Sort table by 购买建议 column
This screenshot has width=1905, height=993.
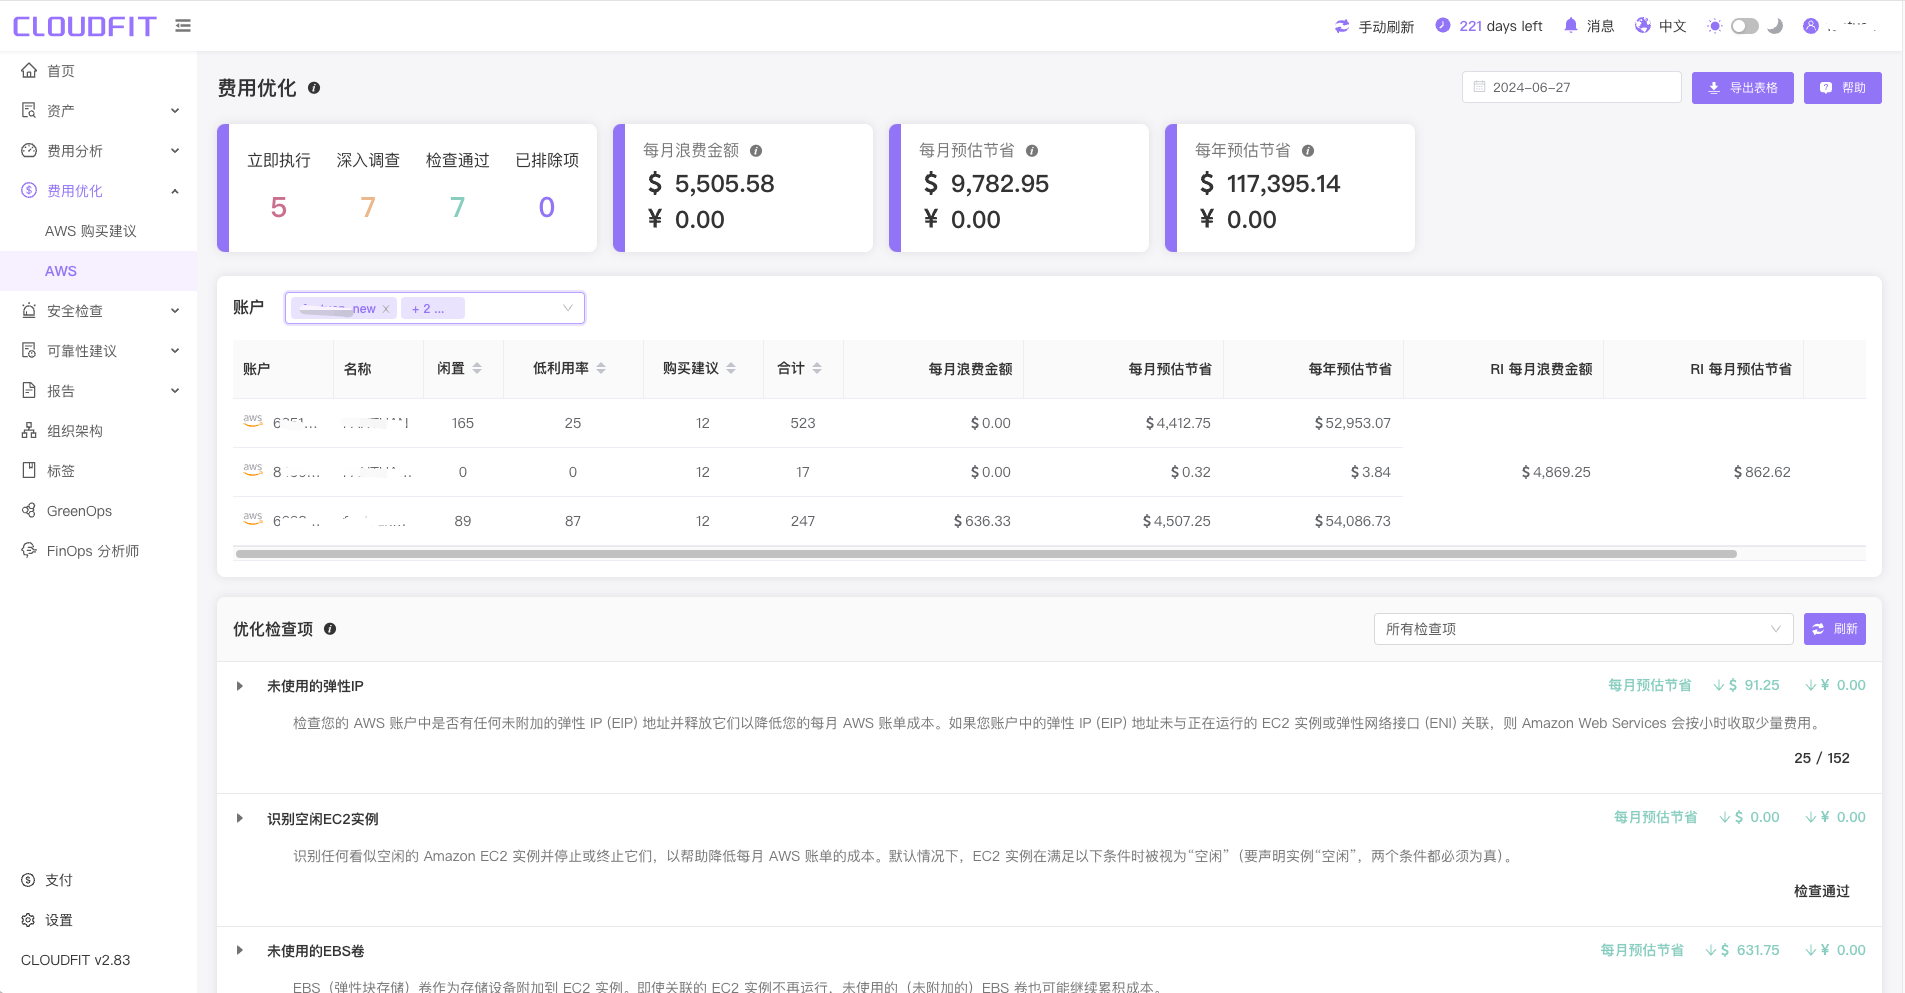731,369
